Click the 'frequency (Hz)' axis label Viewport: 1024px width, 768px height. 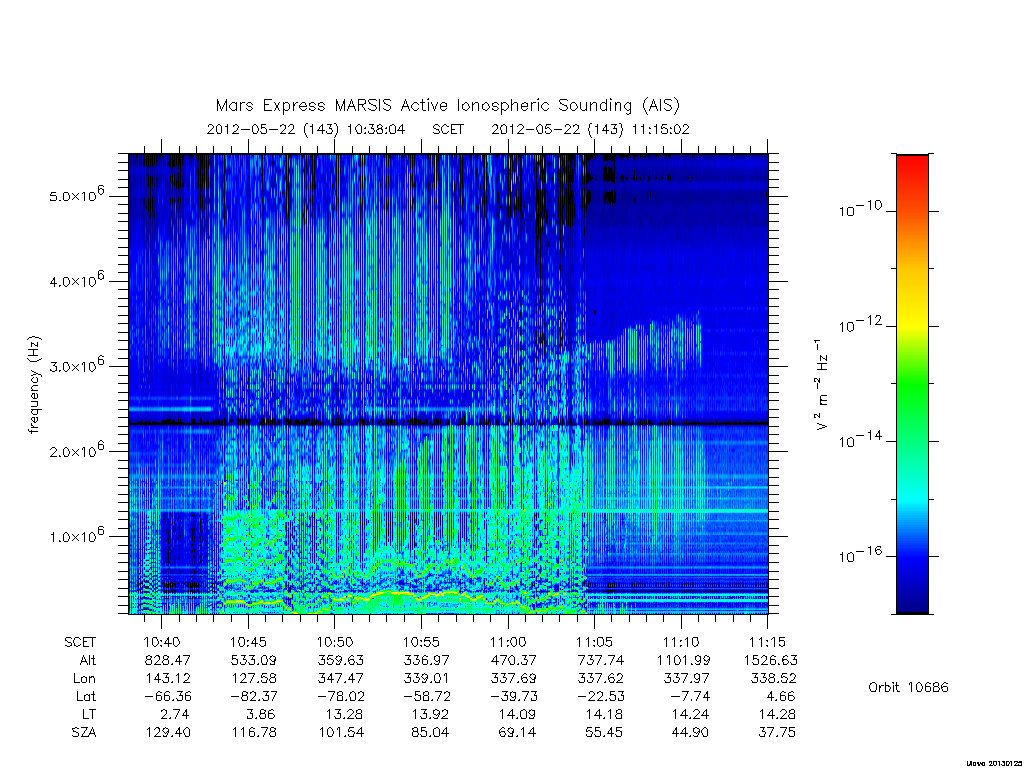(x=35, y=385)
